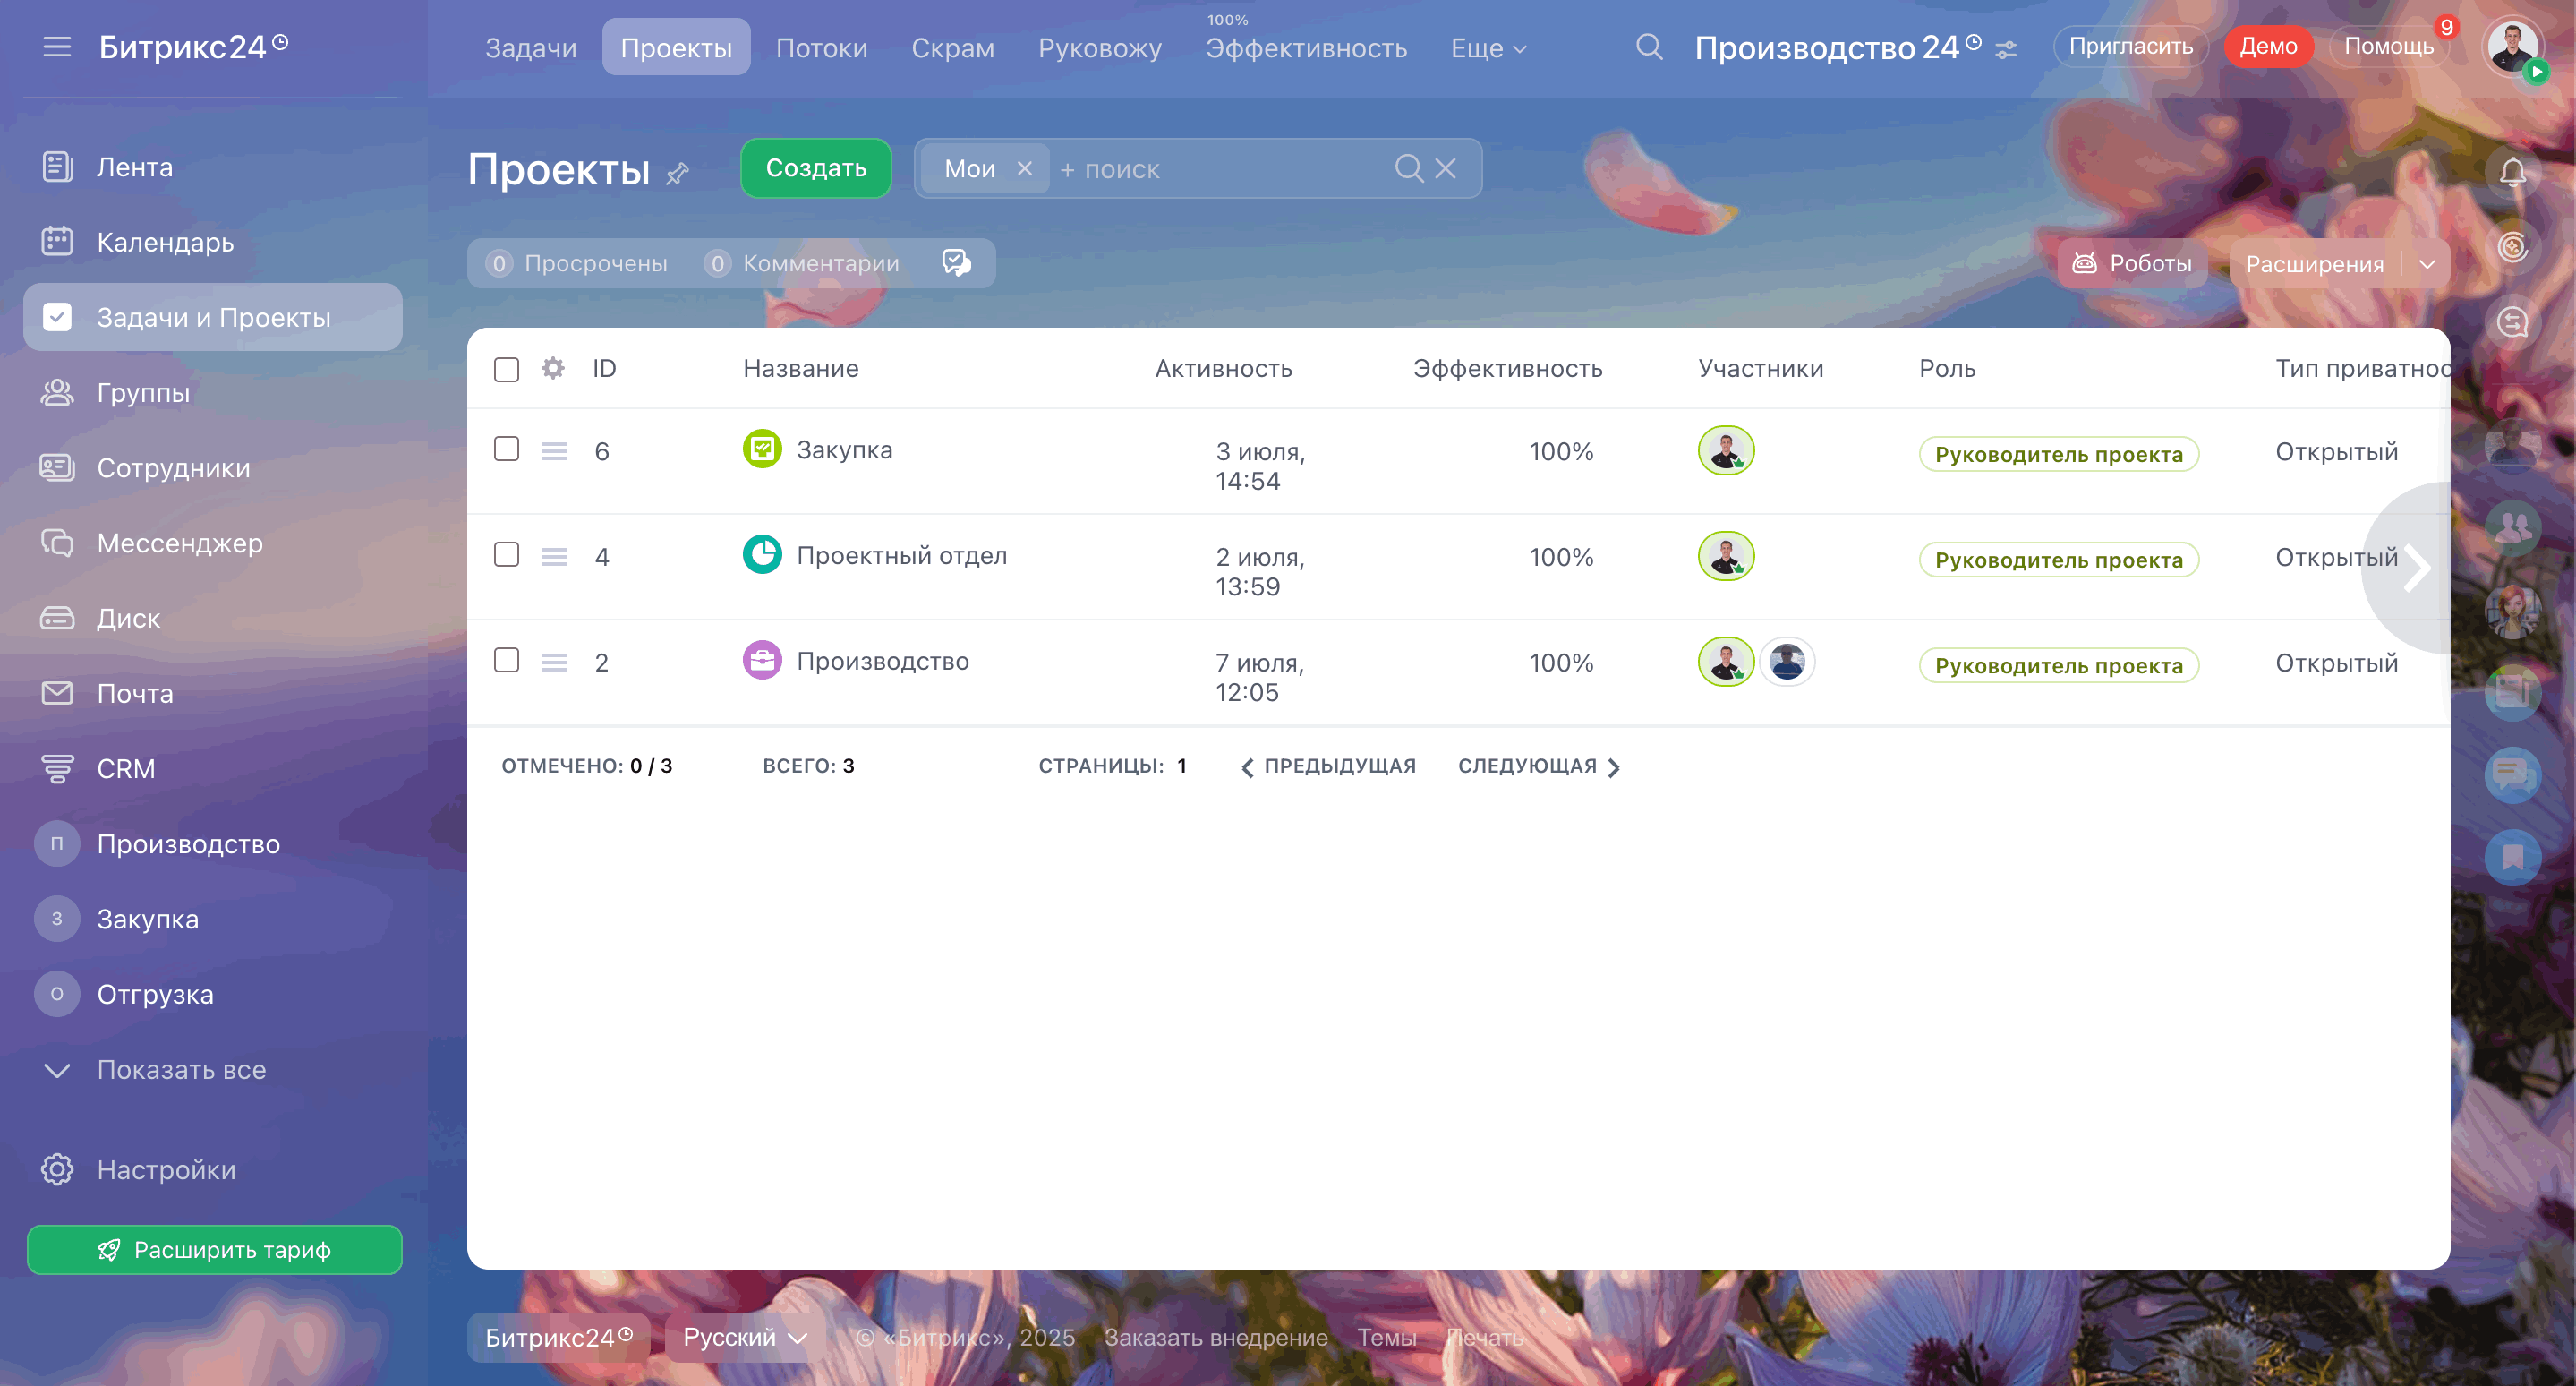This screenshot has height=1386, width=2576.
Task: Switch to the Скрам tab
Action: coord(952,48)
